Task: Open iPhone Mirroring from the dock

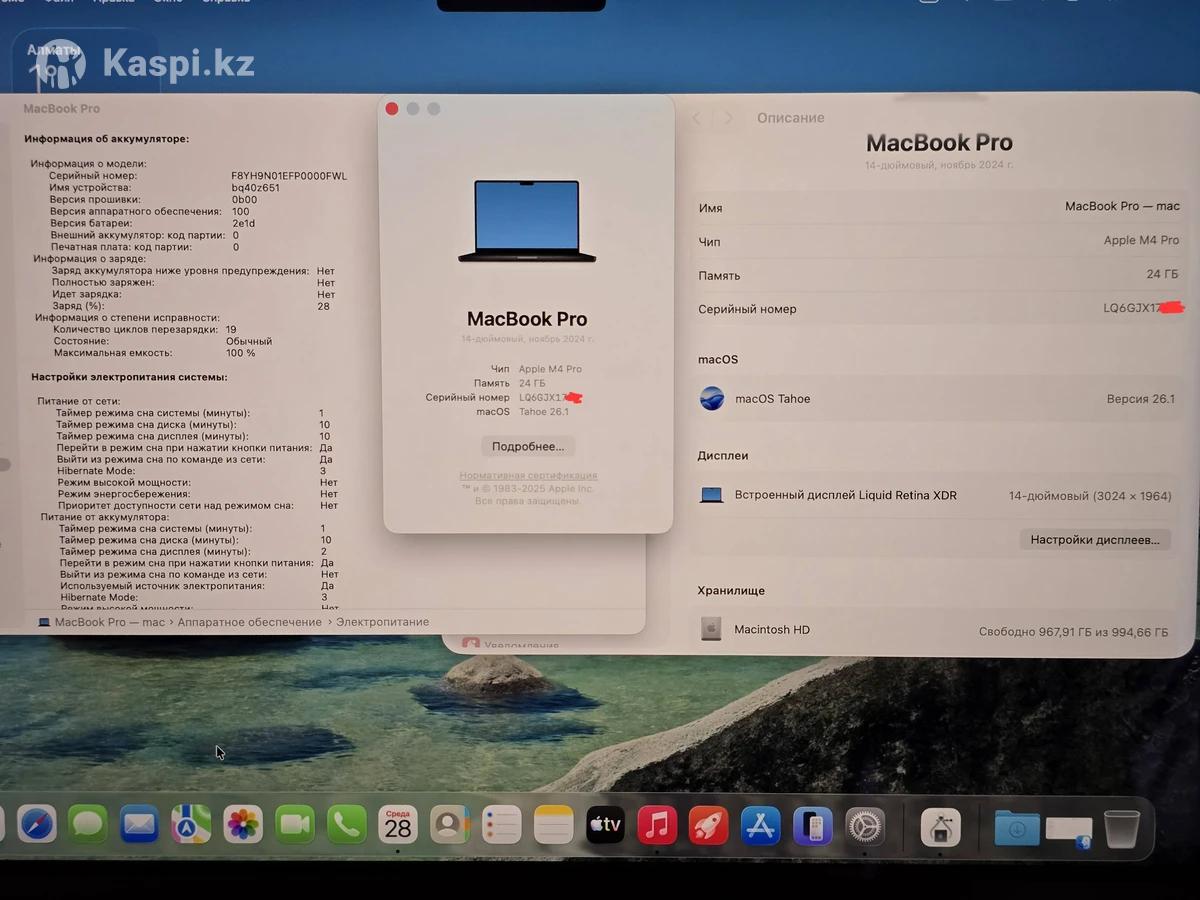Action: (813, 826)
